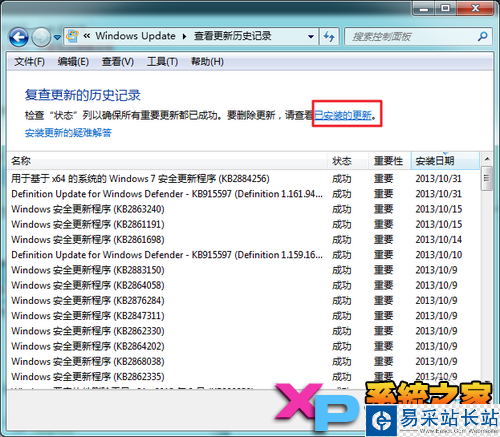Select the KB2868038 update row
This screenshot has height=437, width=500.
[244, 361]
